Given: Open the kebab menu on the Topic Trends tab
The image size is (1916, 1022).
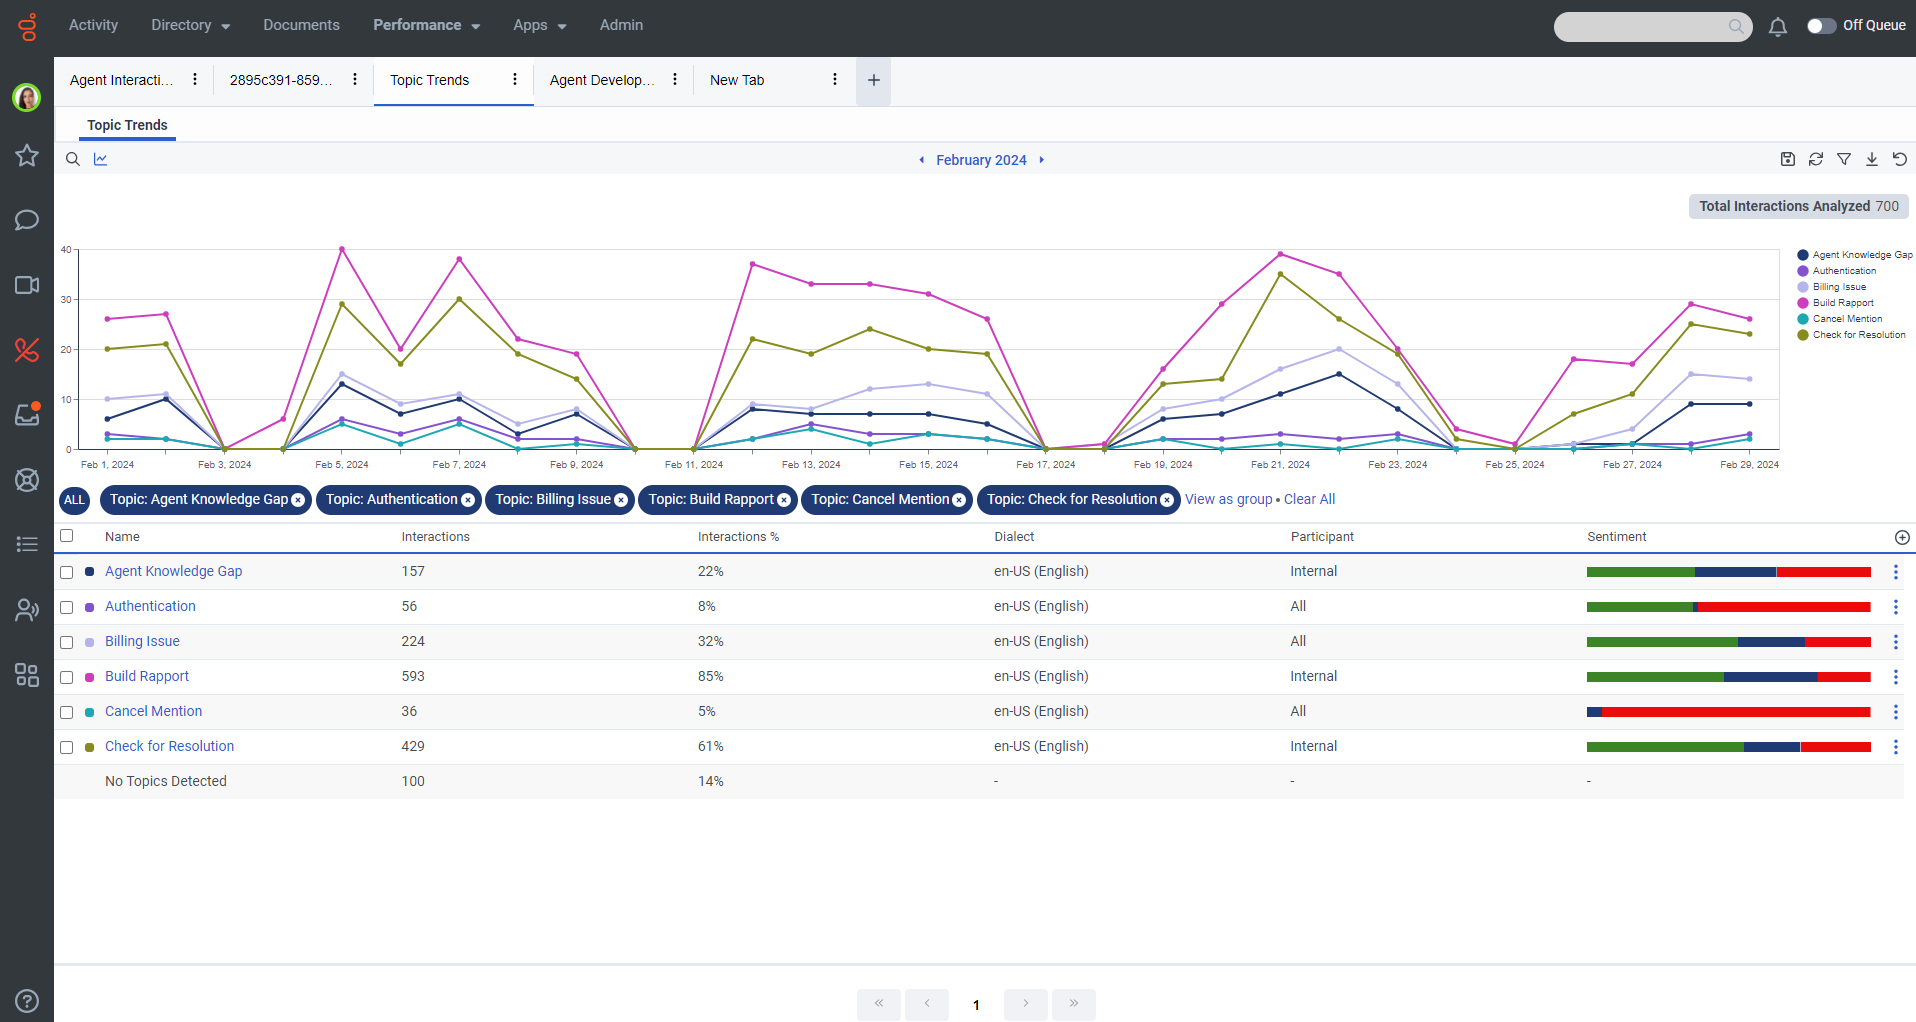Looking at the screenshot, I should [x=514, y=79].
